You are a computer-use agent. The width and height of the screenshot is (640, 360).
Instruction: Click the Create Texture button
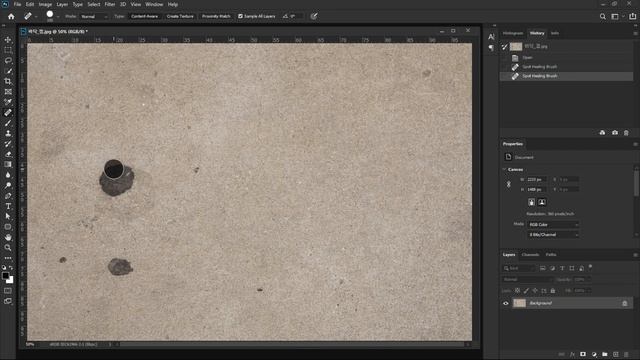[180, 16]
